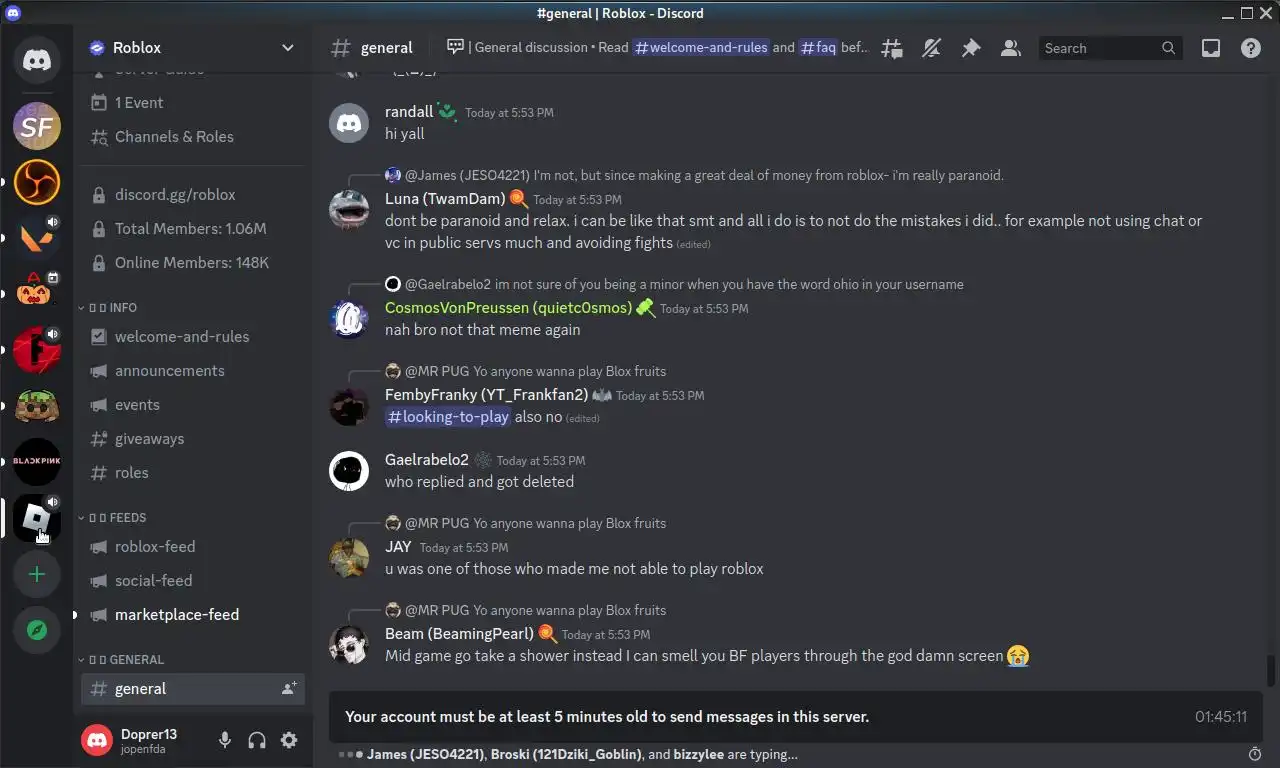Click the create invite icon beside general
The width and height of the screenshot is (1280, 768).
pos(289,688)
